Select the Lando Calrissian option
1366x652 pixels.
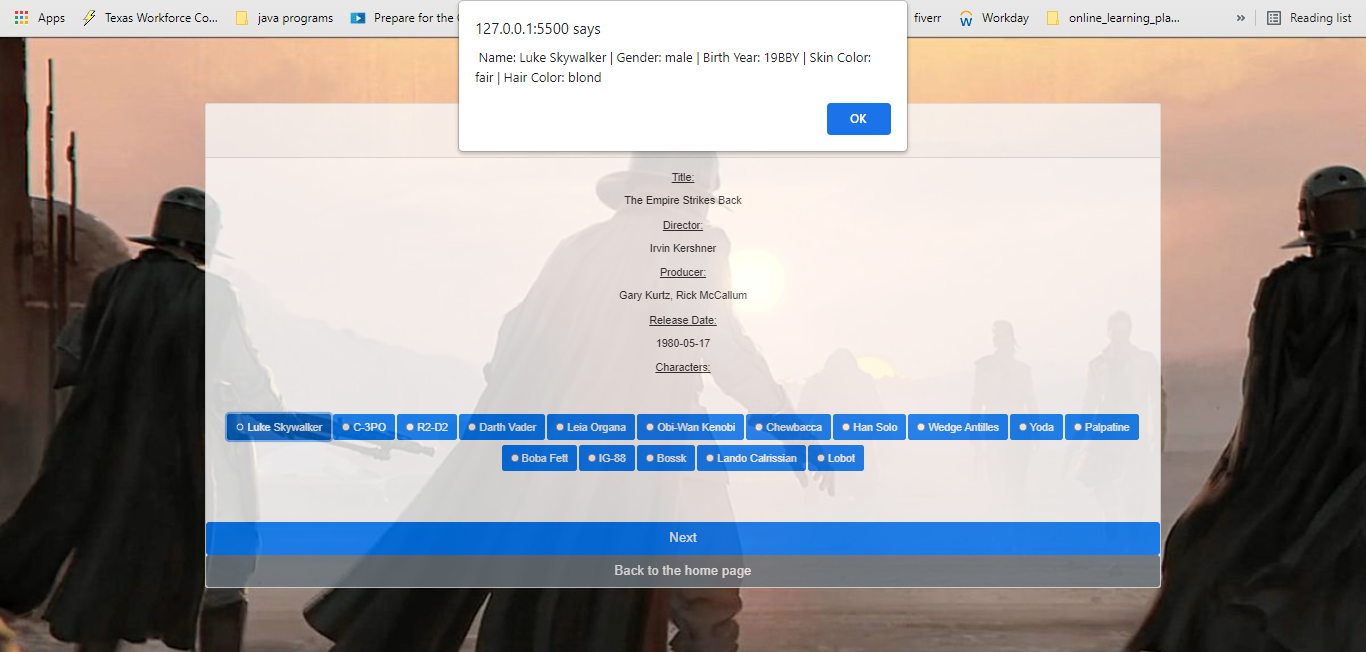[x=751, y=458]
